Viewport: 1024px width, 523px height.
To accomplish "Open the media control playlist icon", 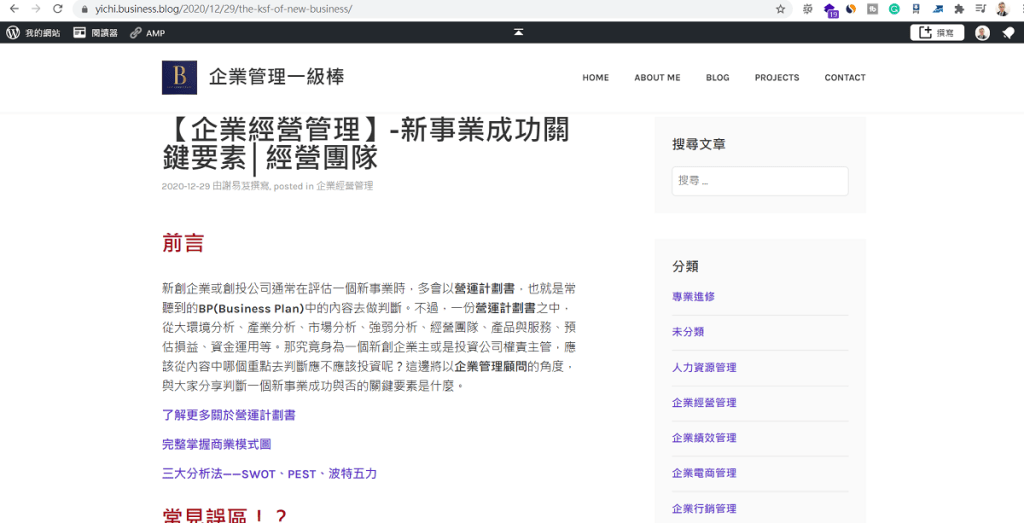I will click(x=981, y=9).
